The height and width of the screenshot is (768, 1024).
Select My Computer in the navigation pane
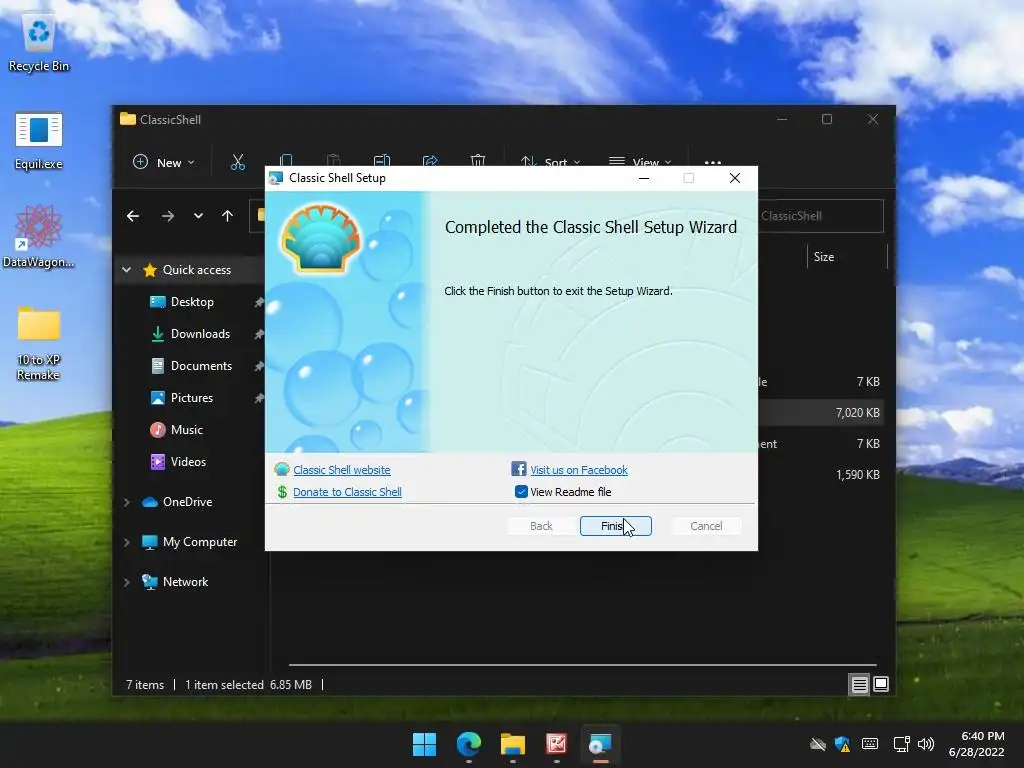[x=200, y=541]
